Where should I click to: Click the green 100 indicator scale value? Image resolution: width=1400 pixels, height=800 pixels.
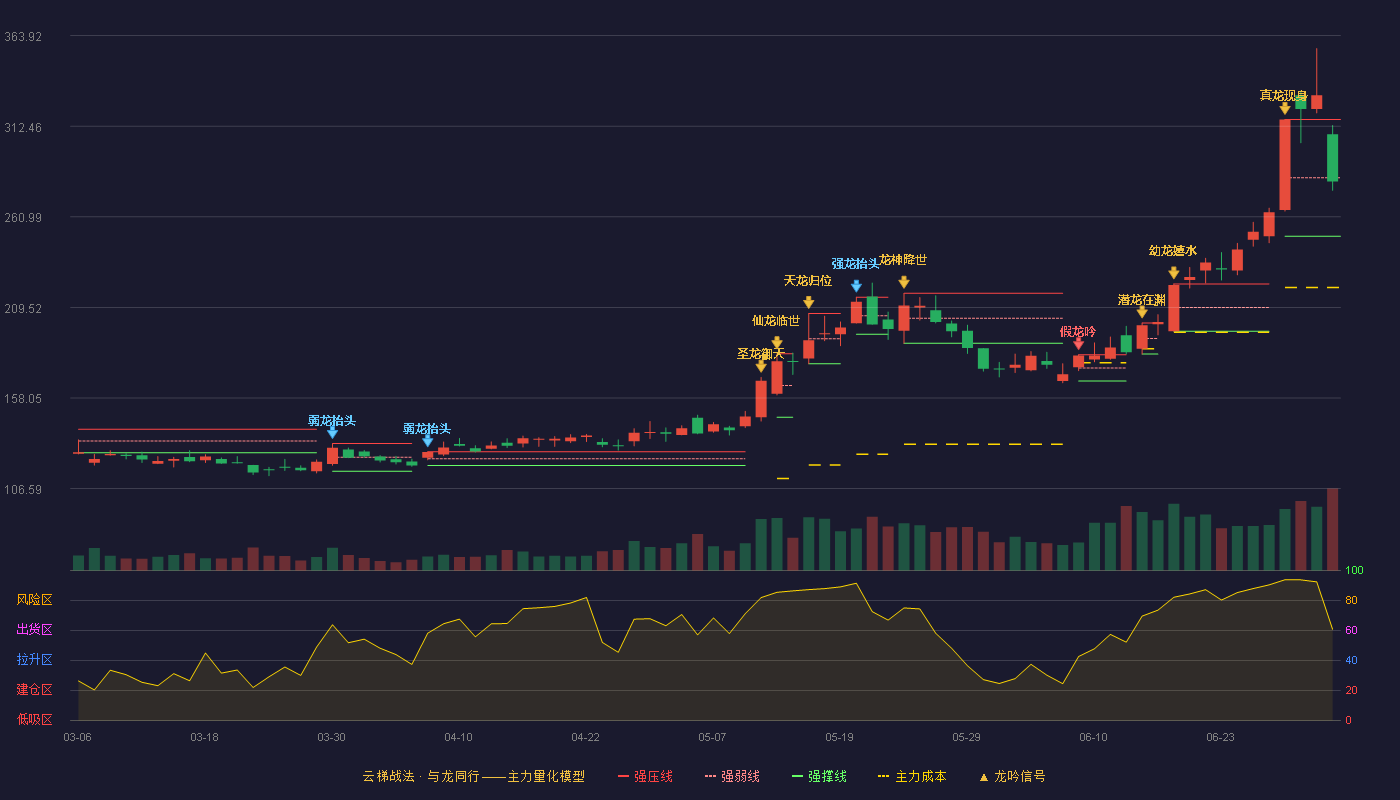1354,570
